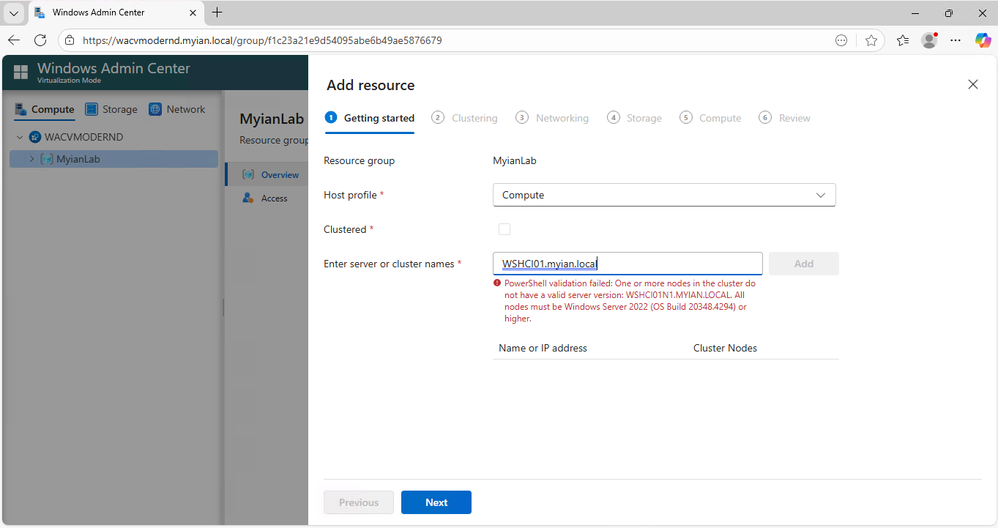This screenshot has width=998, height=528.
Task: Go to the Storage wizard step
Action: pyautogui.click(x=634, y=118)
